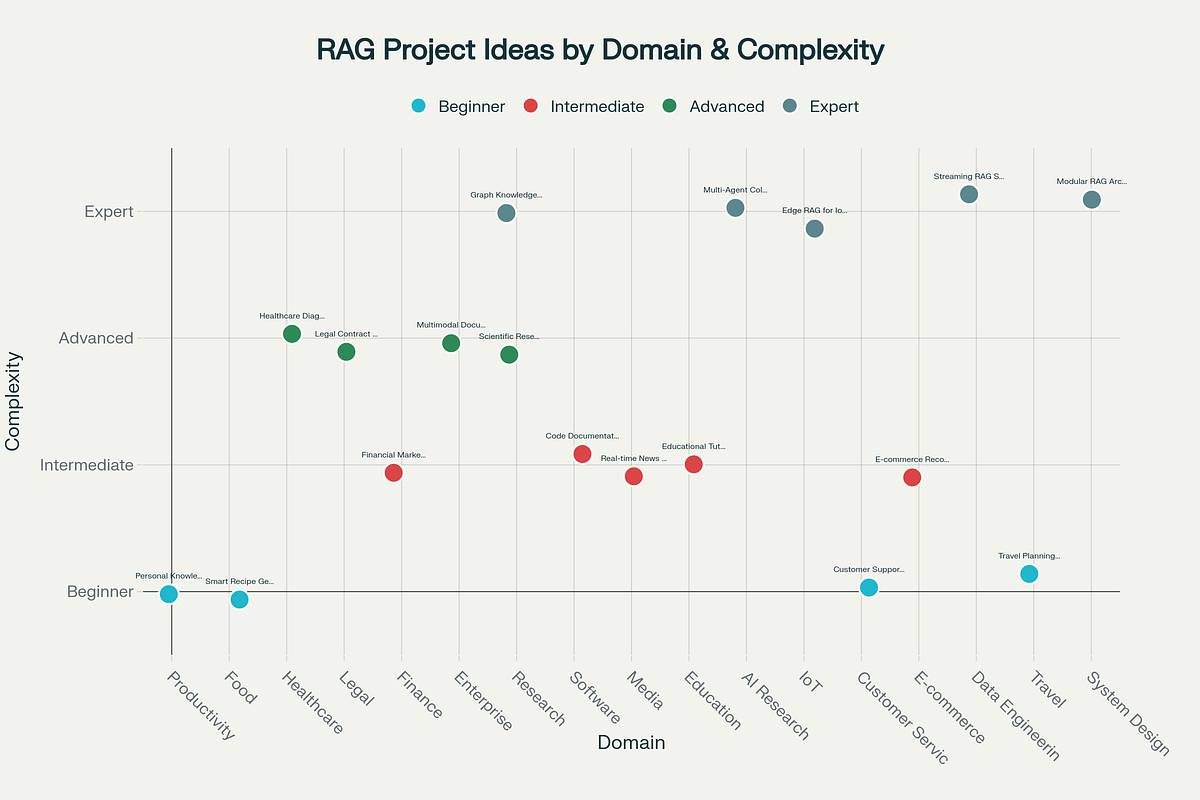Click the Travel x-axis label
Viewport: 1200px width, 800px height.
[1047, 689]
